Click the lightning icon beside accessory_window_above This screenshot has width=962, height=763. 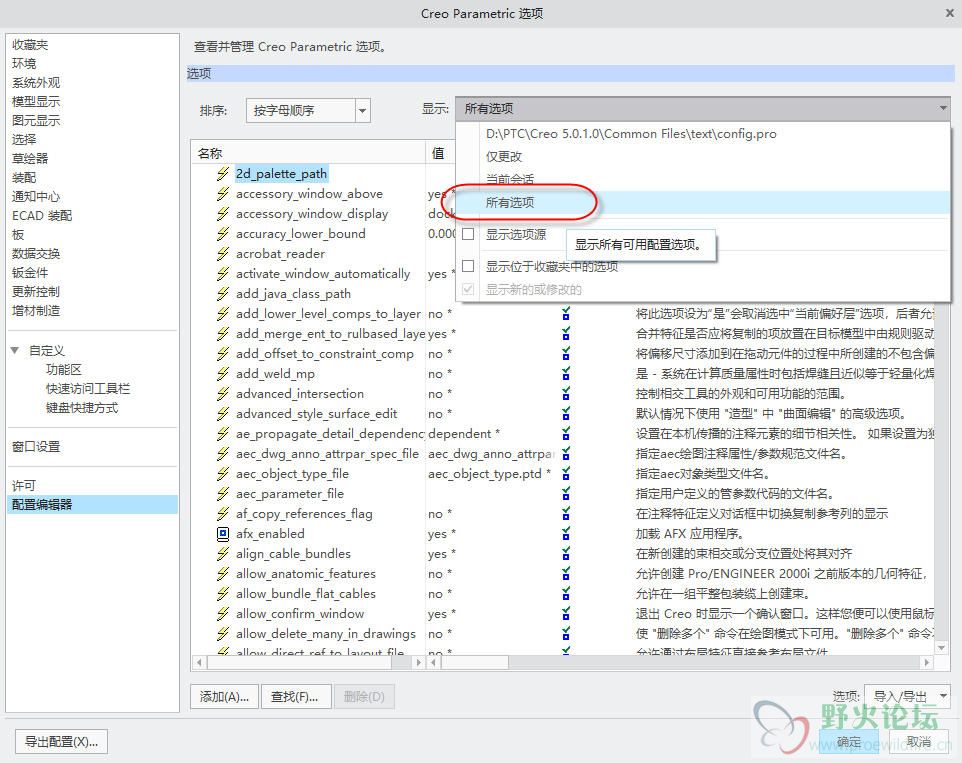click(223, 194)
